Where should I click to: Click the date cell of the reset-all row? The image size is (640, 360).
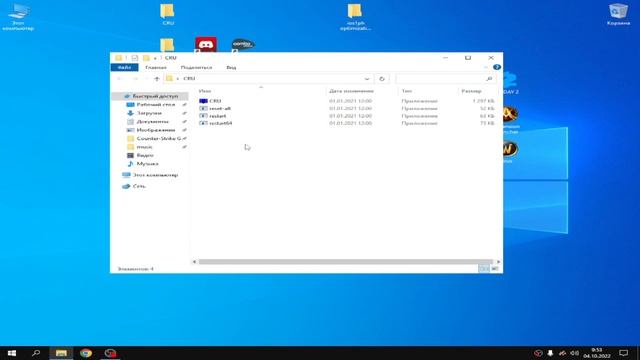(350, 109)
